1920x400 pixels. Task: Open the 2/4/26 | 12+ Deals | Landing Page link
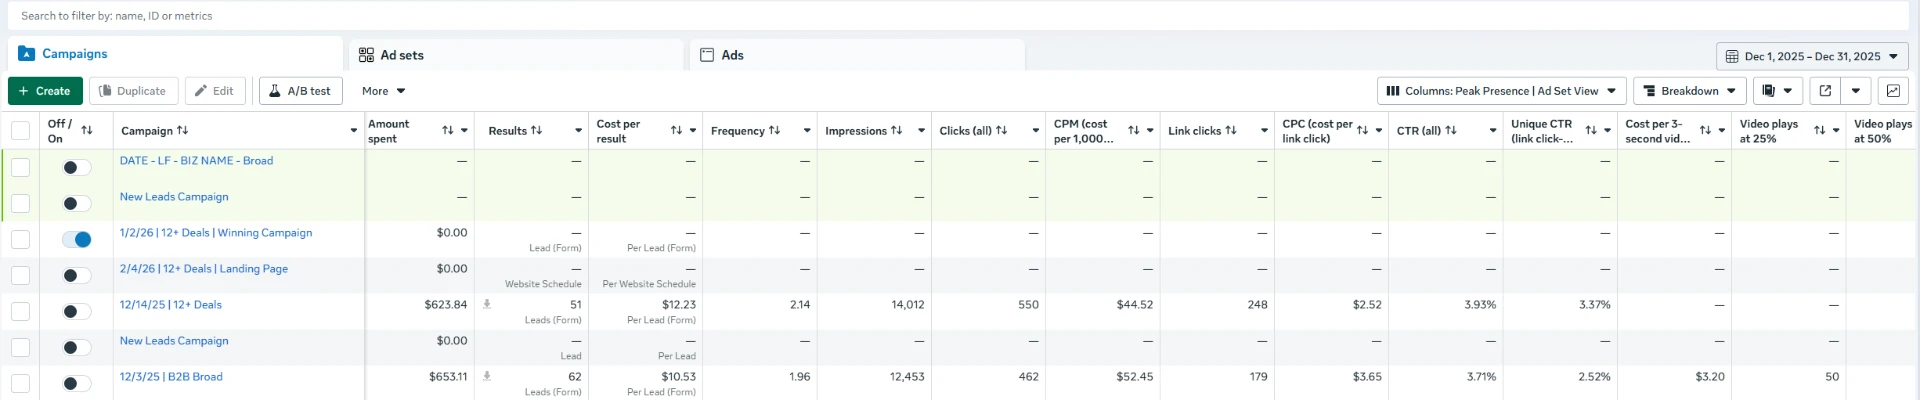[x=204, y=269]
